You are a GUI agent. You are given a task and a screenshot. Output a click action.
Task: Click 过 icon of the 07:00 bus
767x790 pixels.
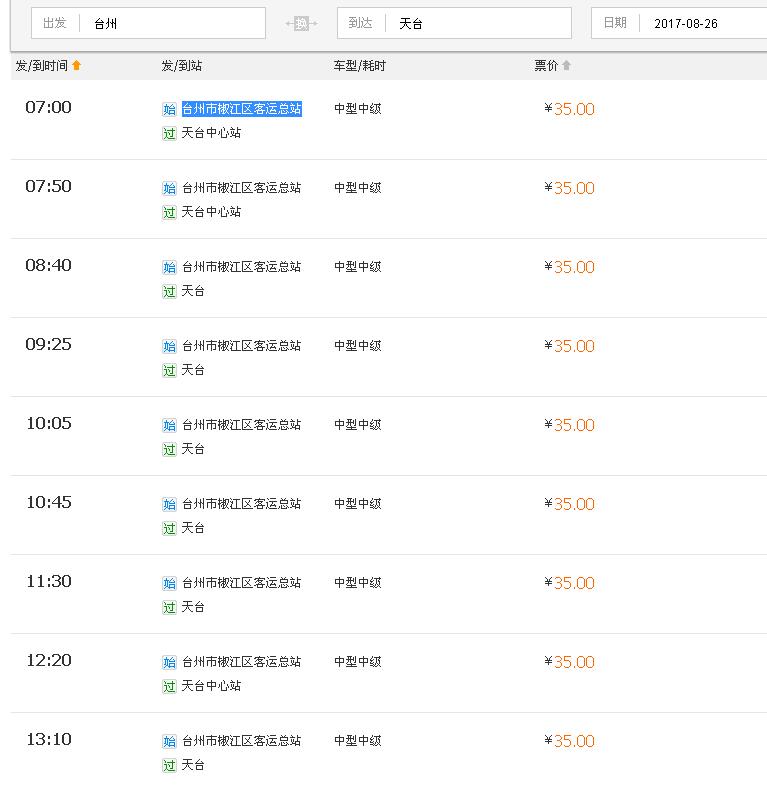click(169, 133)
